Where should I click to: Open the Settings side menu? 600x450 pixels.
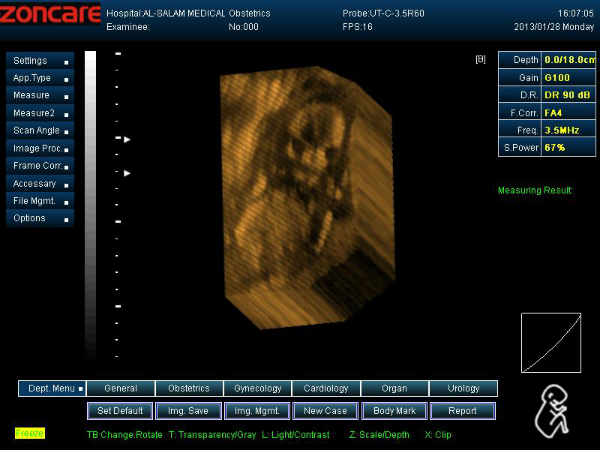(x=40, y=61)
